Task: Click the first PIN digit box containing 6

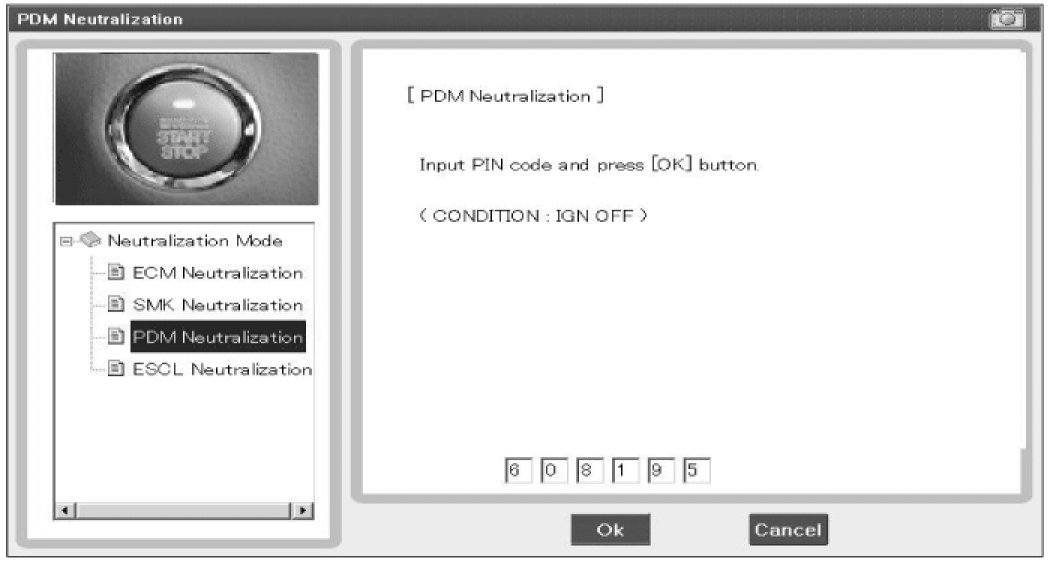Action: click(x=517, y=471)
